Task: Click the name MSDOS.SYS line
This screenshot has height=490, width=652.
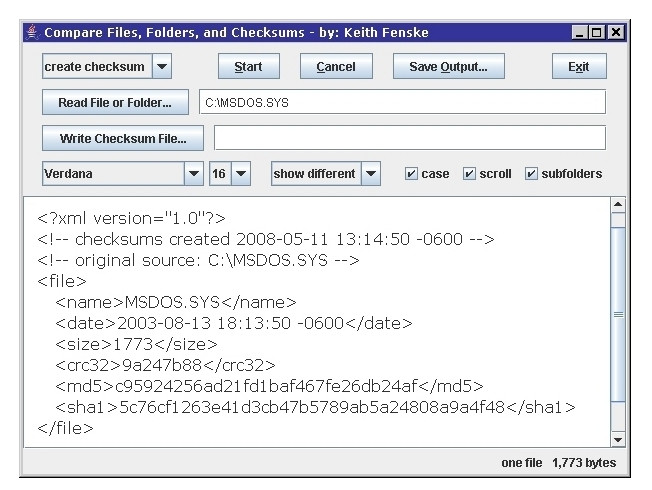Action: (175, 302)
